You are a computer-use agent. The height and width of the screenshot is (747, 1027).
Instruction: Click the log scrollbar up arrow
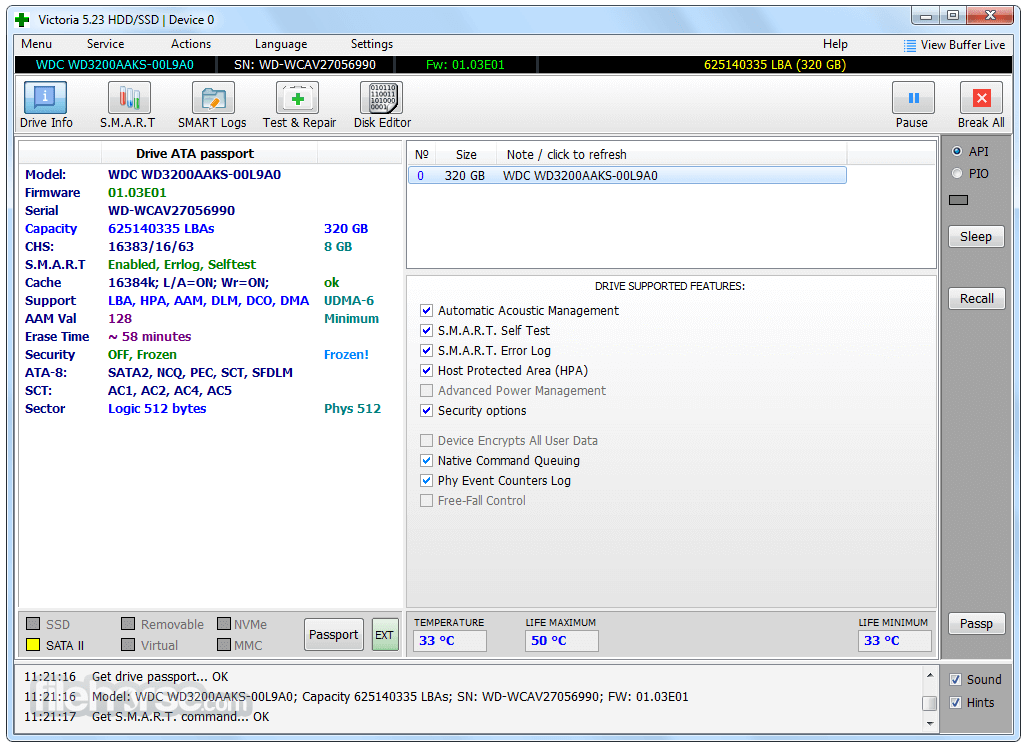tap(929, 674)
